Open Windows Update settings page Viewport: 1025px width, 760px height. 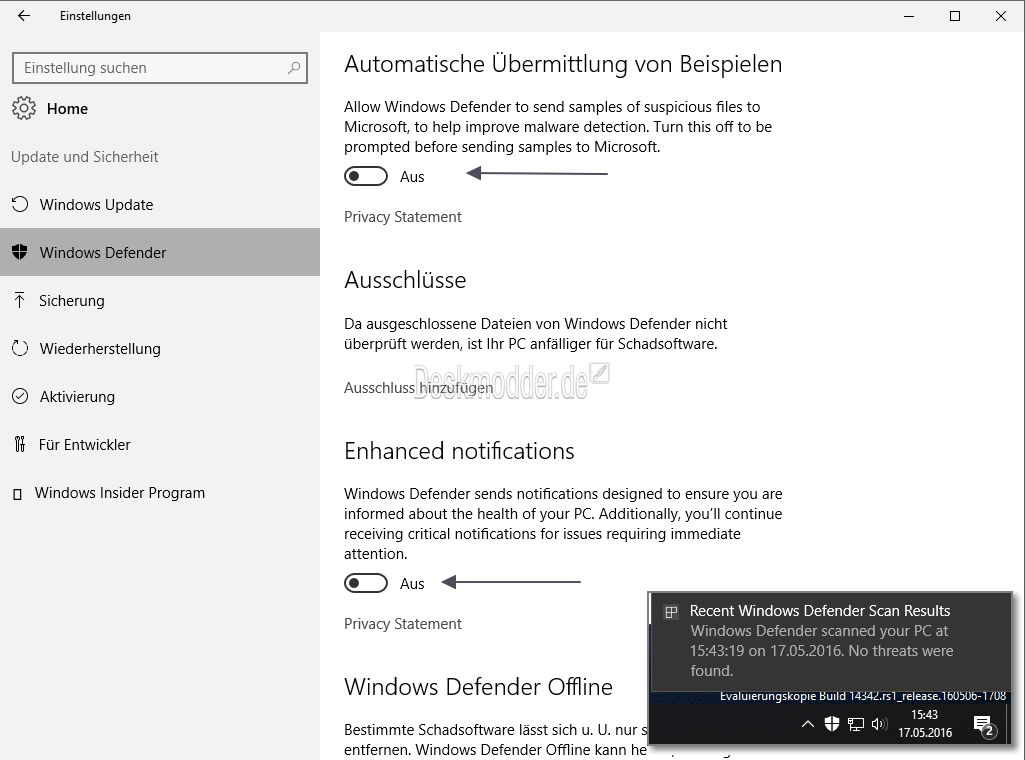[x=160, y=205]
